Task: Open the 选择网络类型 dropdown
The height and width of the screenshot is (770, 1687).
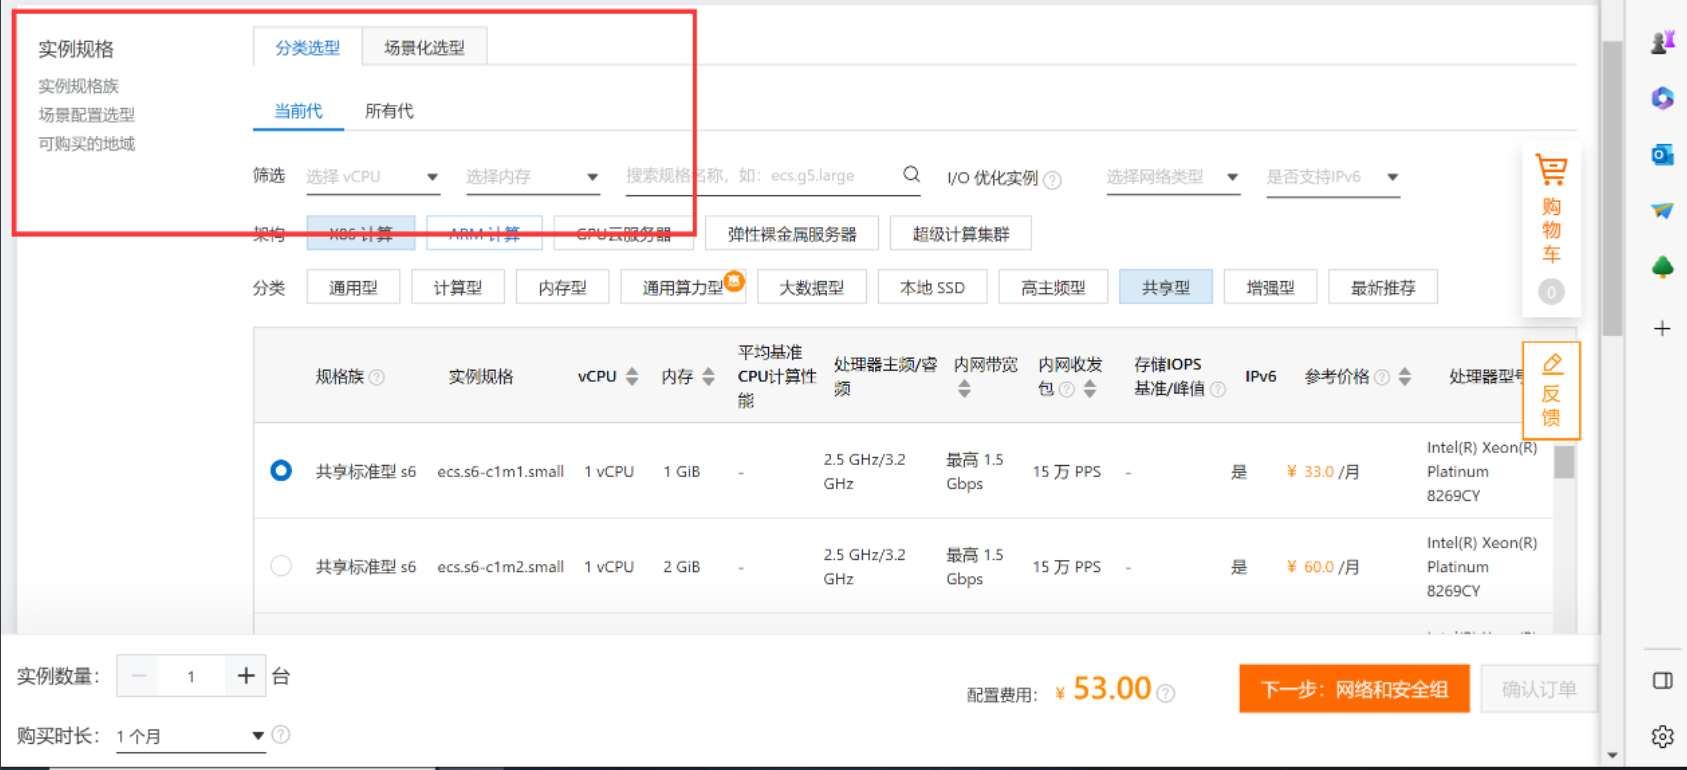Action: coord(1173,177)
